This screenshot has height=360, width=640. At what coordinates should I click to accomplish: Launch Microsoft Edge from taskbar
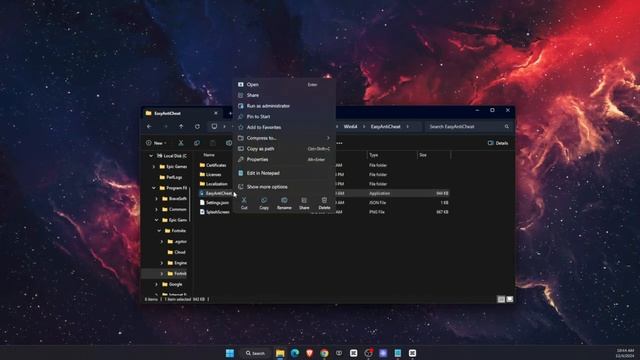coord(295,353)
